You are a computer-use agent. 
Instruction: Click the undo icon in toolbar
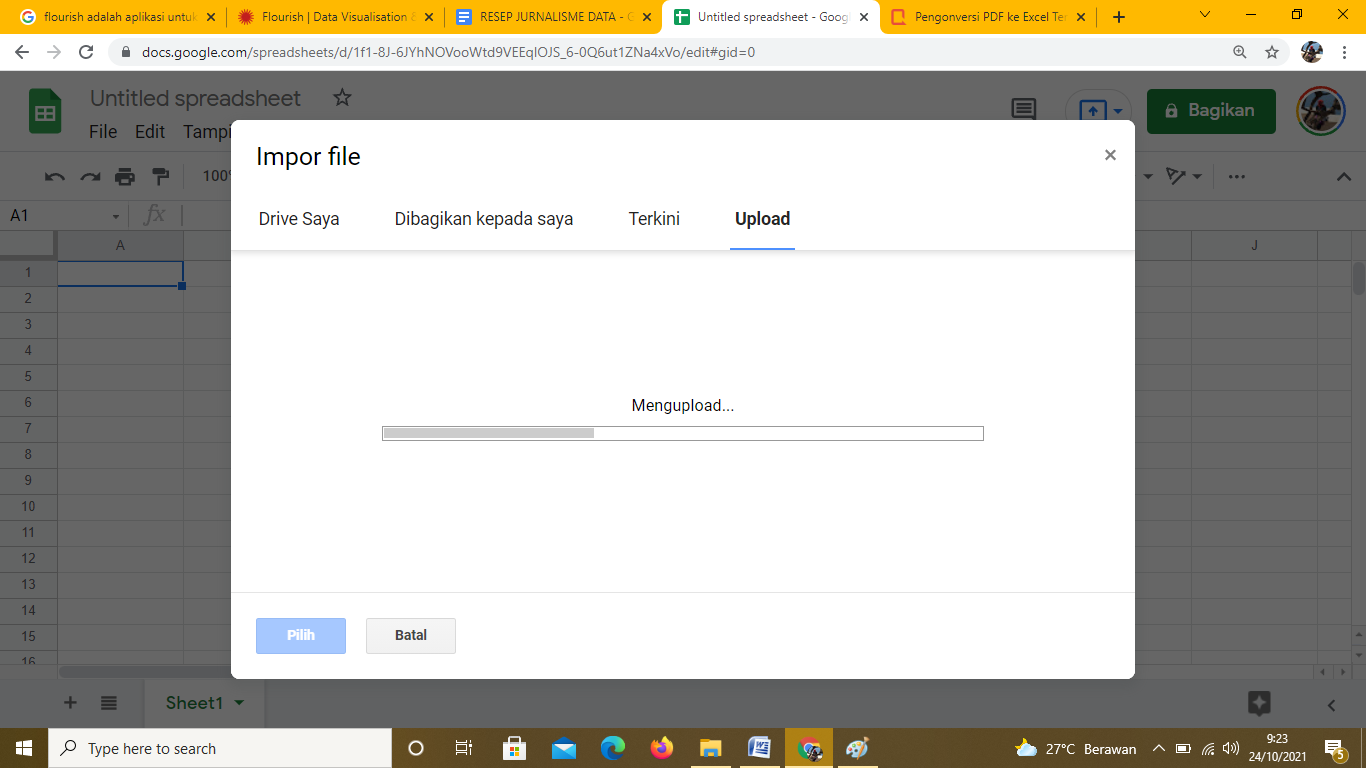55,177
